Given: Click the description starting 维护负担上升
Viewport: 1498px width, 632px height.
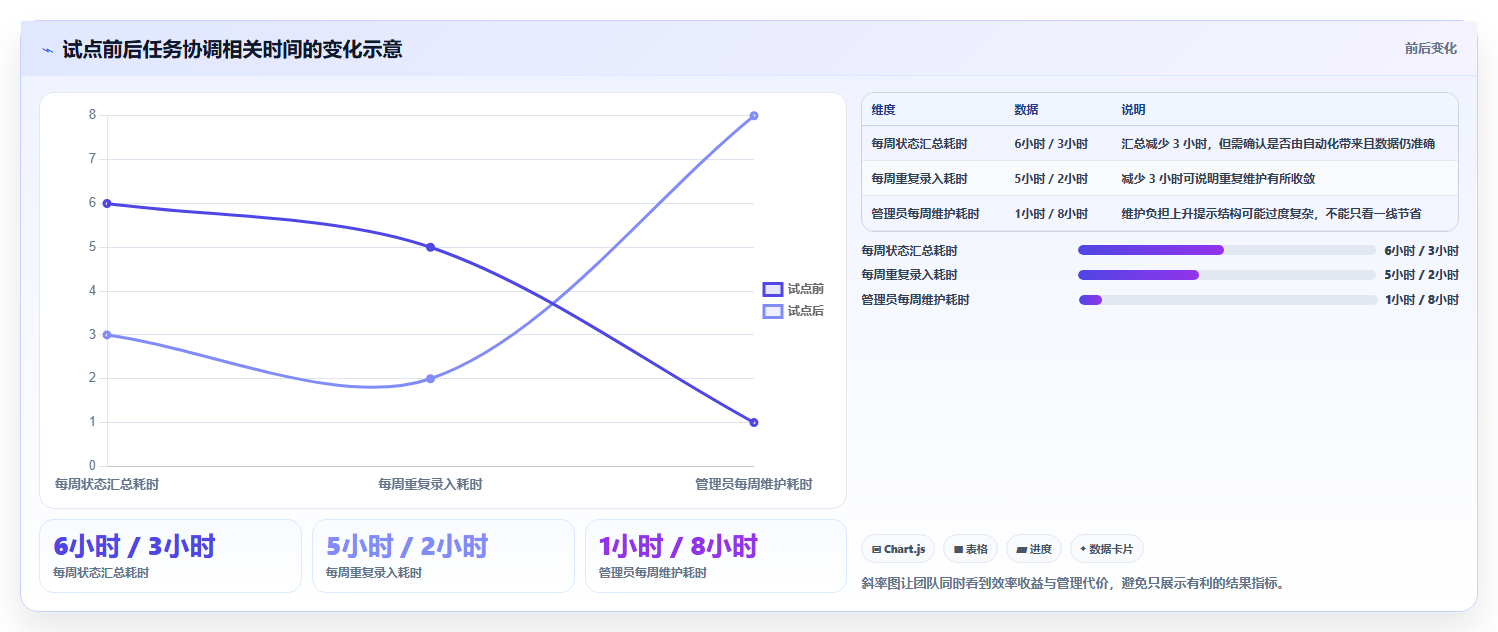Looking at the screenshot, I should [x=1272, y=214].
